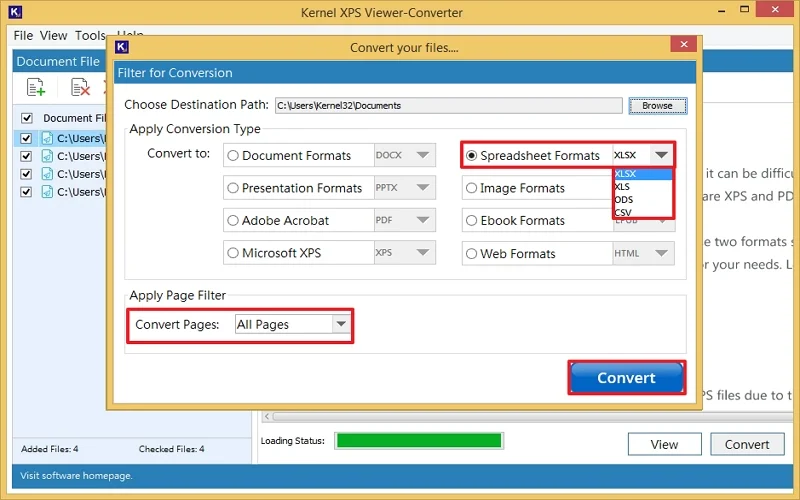800x500 pixels.
Task: Click the View button in main window
Action: 664,444
